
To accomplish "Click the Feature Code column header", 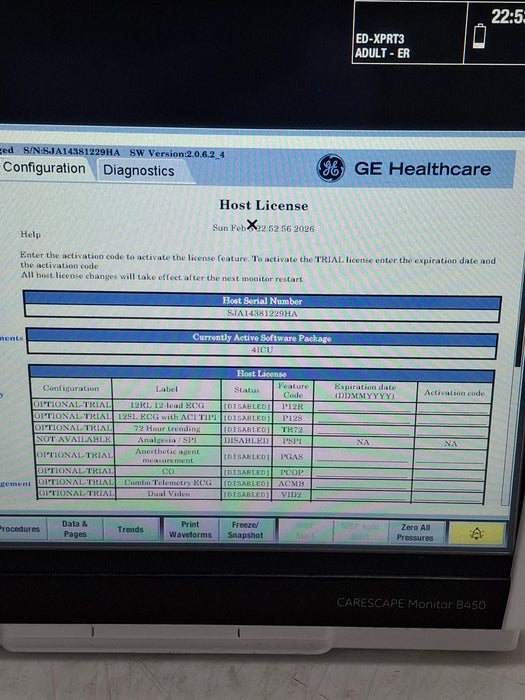I will pos(293,390).
